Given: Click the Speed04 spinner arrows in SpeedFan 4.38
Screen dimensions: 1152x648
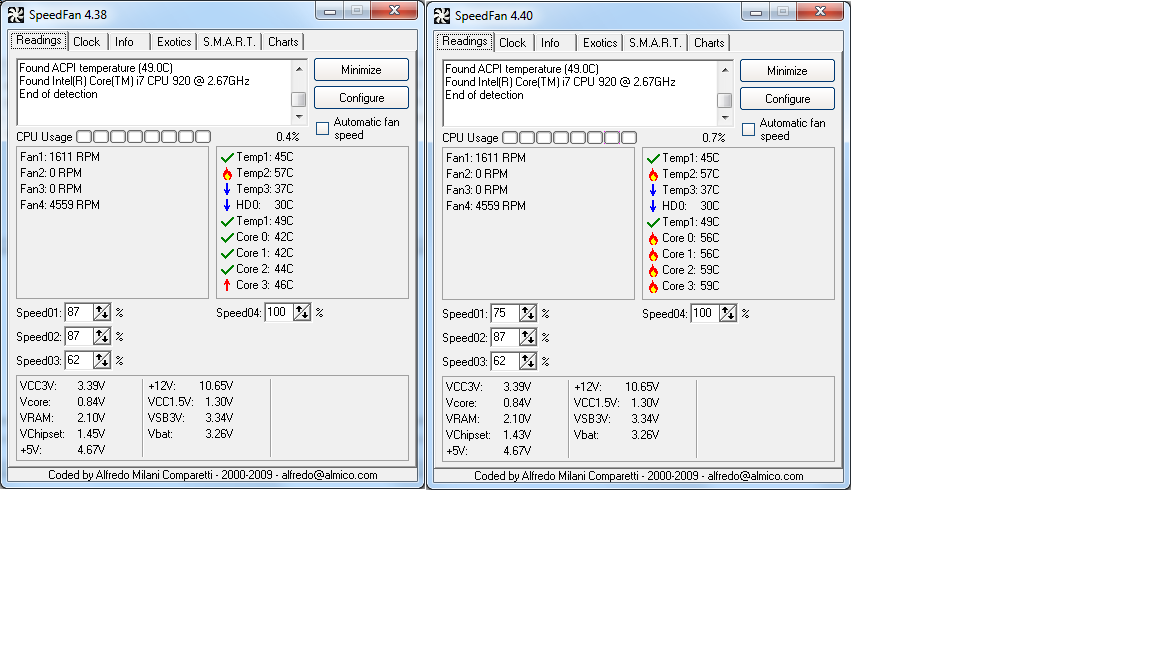Looking at the screenshot, I should coord(302,312).
